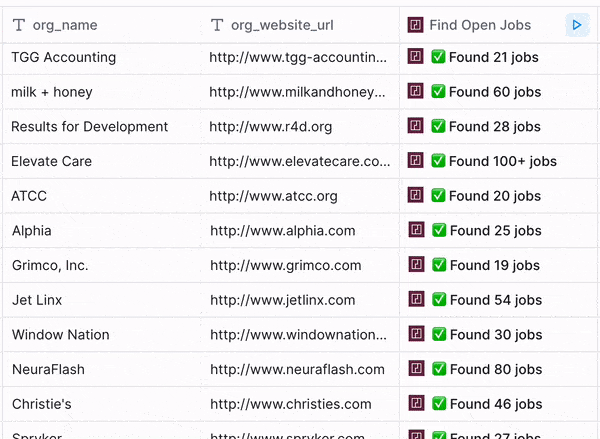The width and height of the screenshot is (600, 439).
Task: Click the Found 19 jobs result text
Action: coord(495,265)
